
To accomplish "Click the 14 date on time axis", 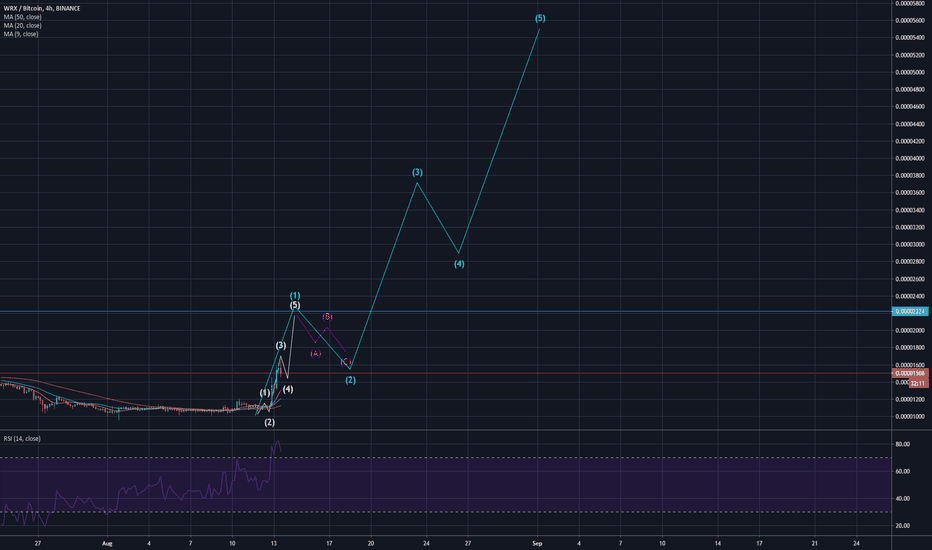I will [717, 543].
